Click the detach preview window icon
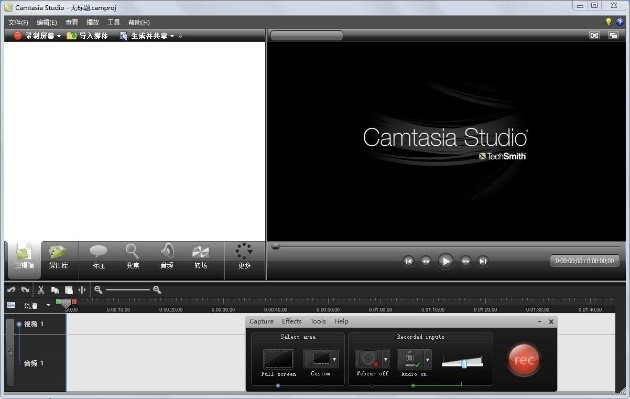630x399 pixels. click(x=613, y=35)
